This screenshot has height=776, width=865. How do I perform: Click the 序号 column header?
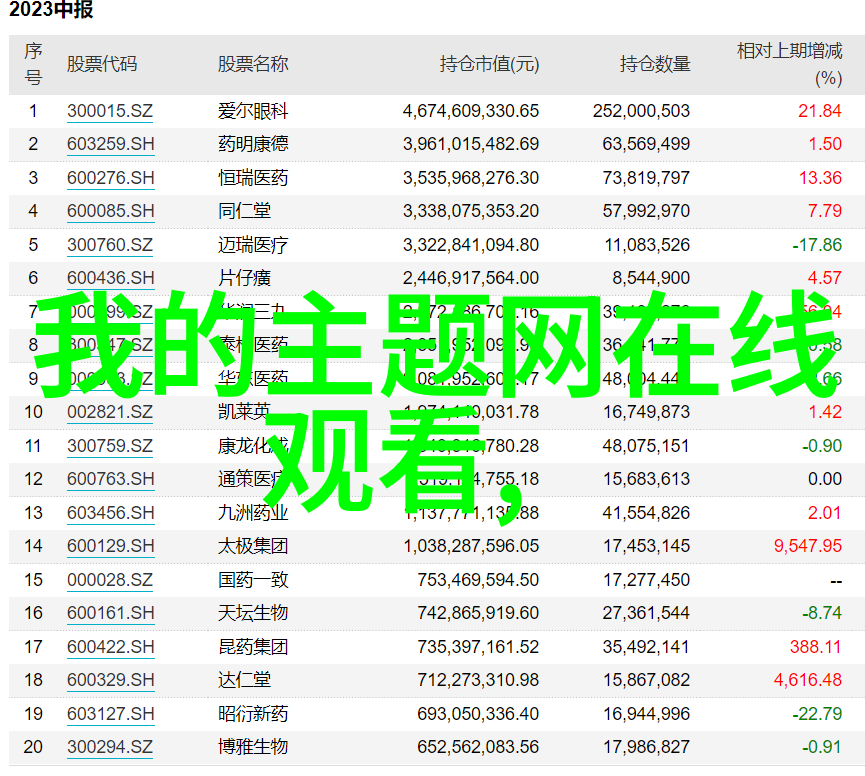point(33,64)
